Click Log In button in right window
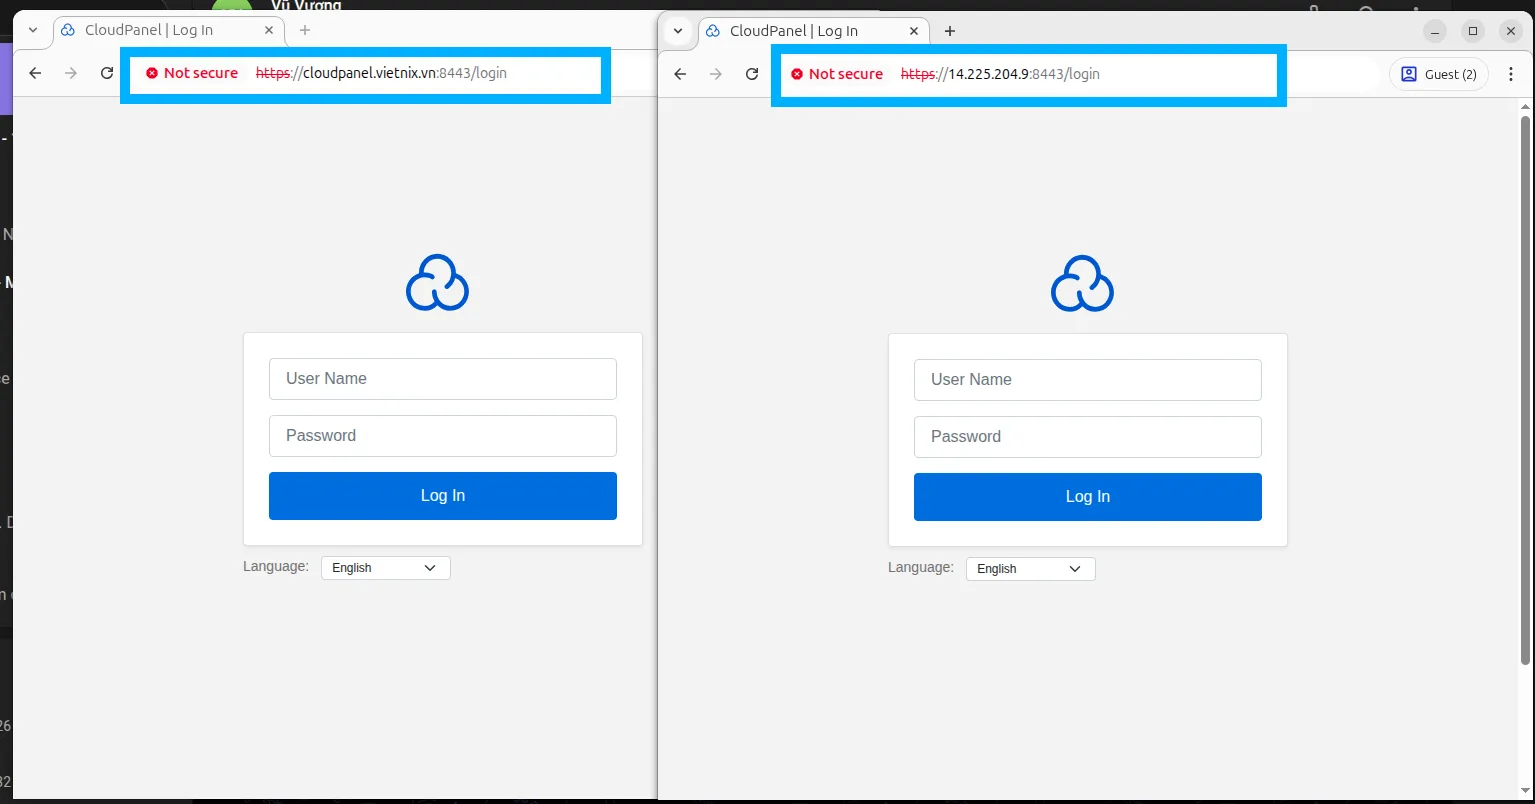This screenshot has height=804, width=1535. click(x=1088, y=497)
